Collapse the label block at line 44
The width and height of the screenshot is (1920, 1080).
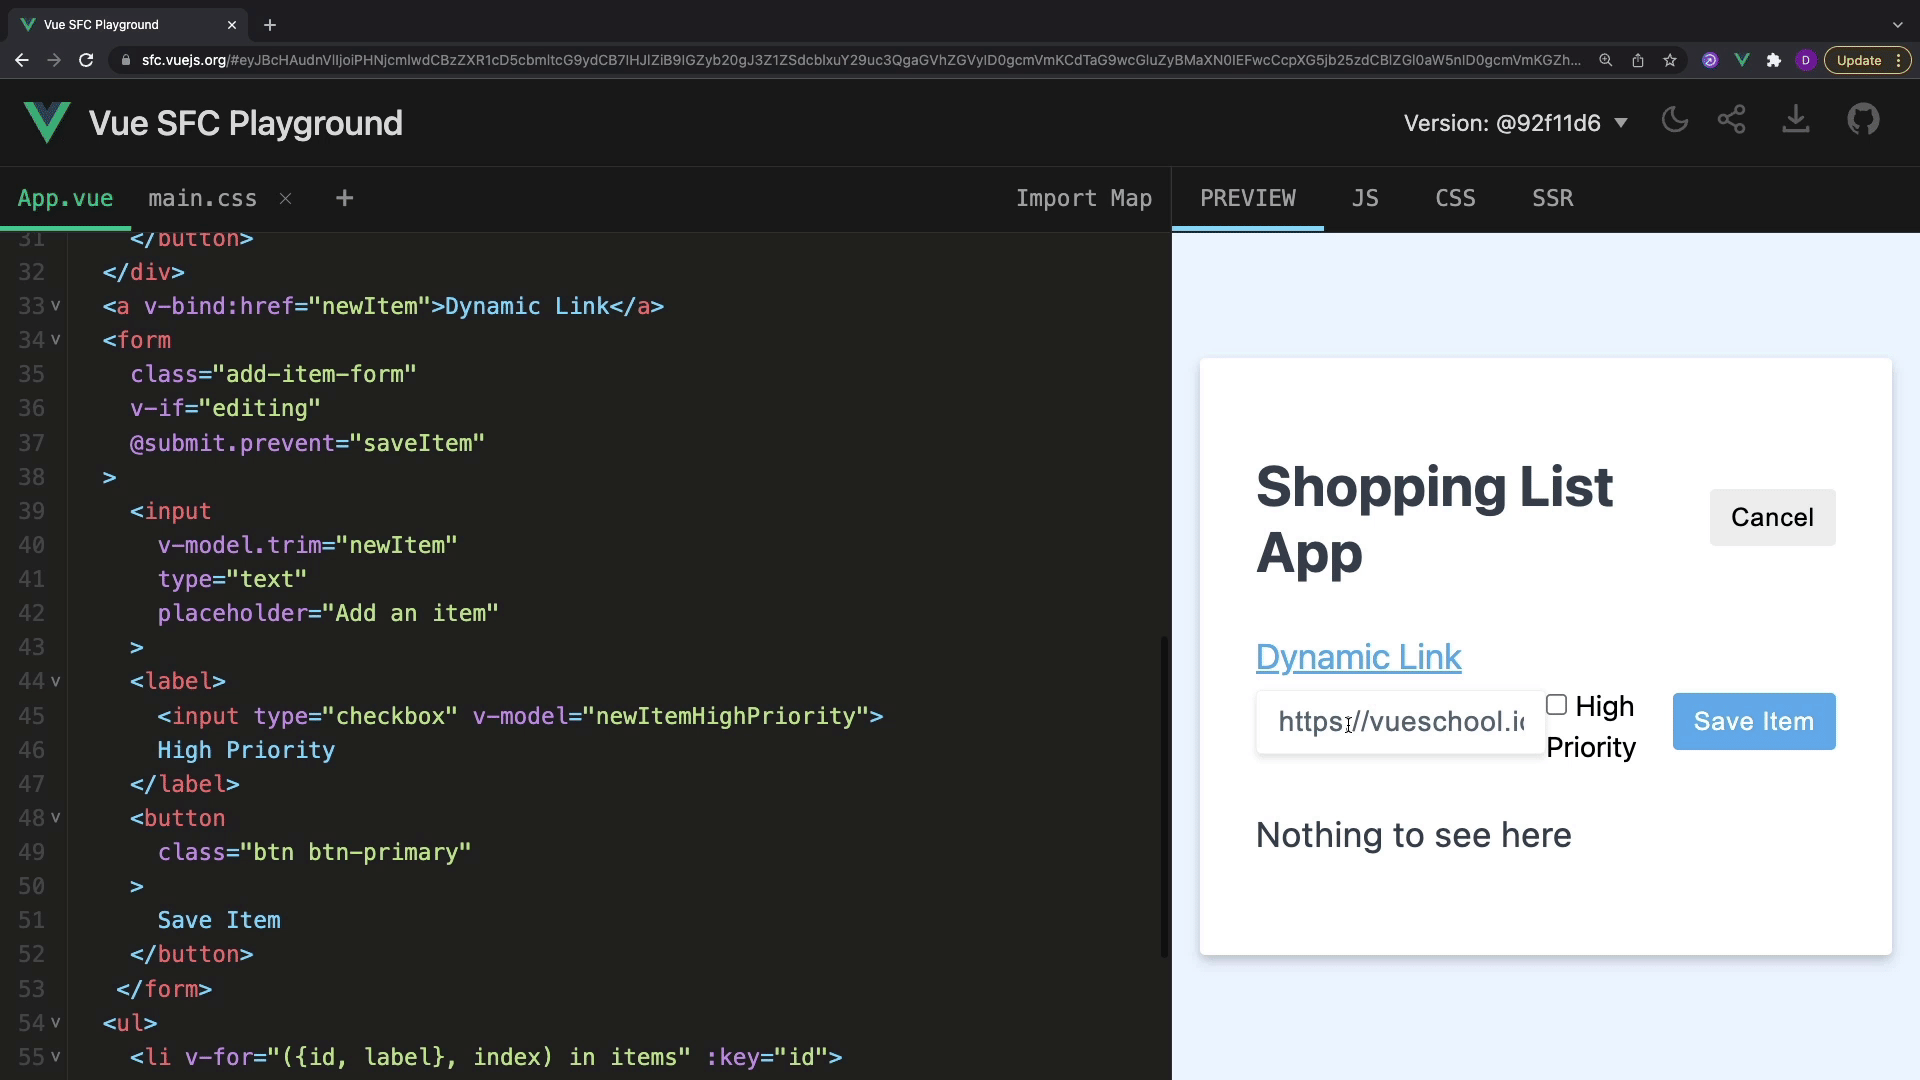coord(56,681)
